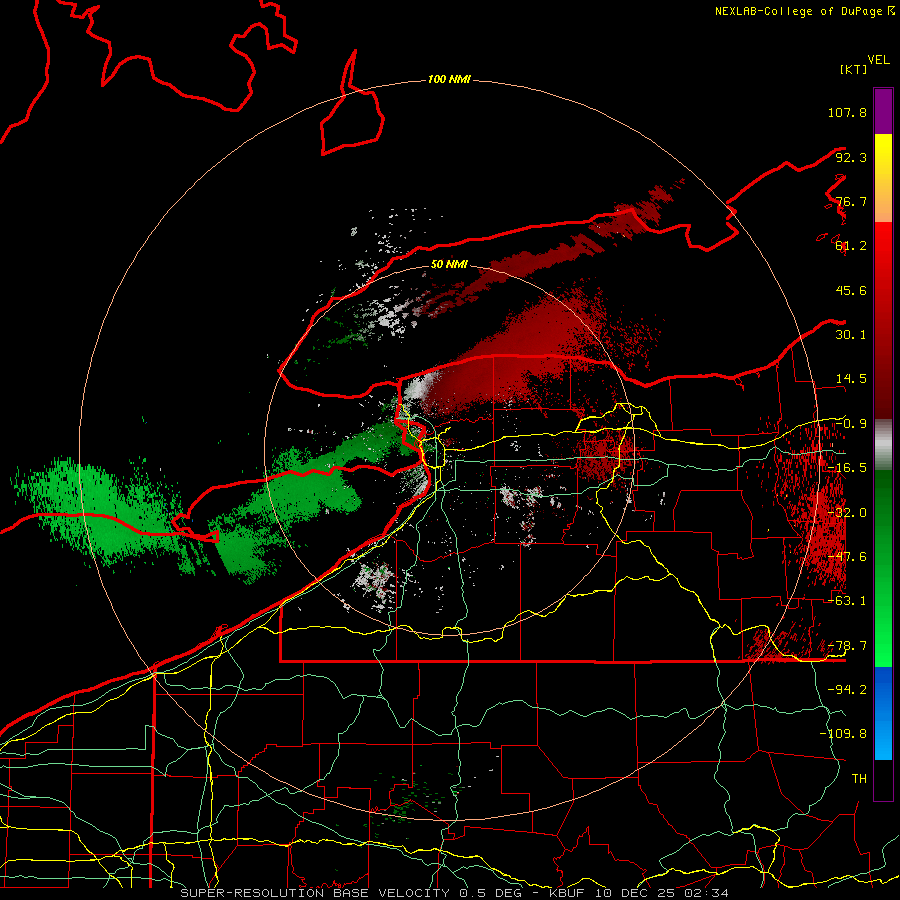
Task: Pick the gray near-zero segment of the color bar
Action: pos(883,445)
